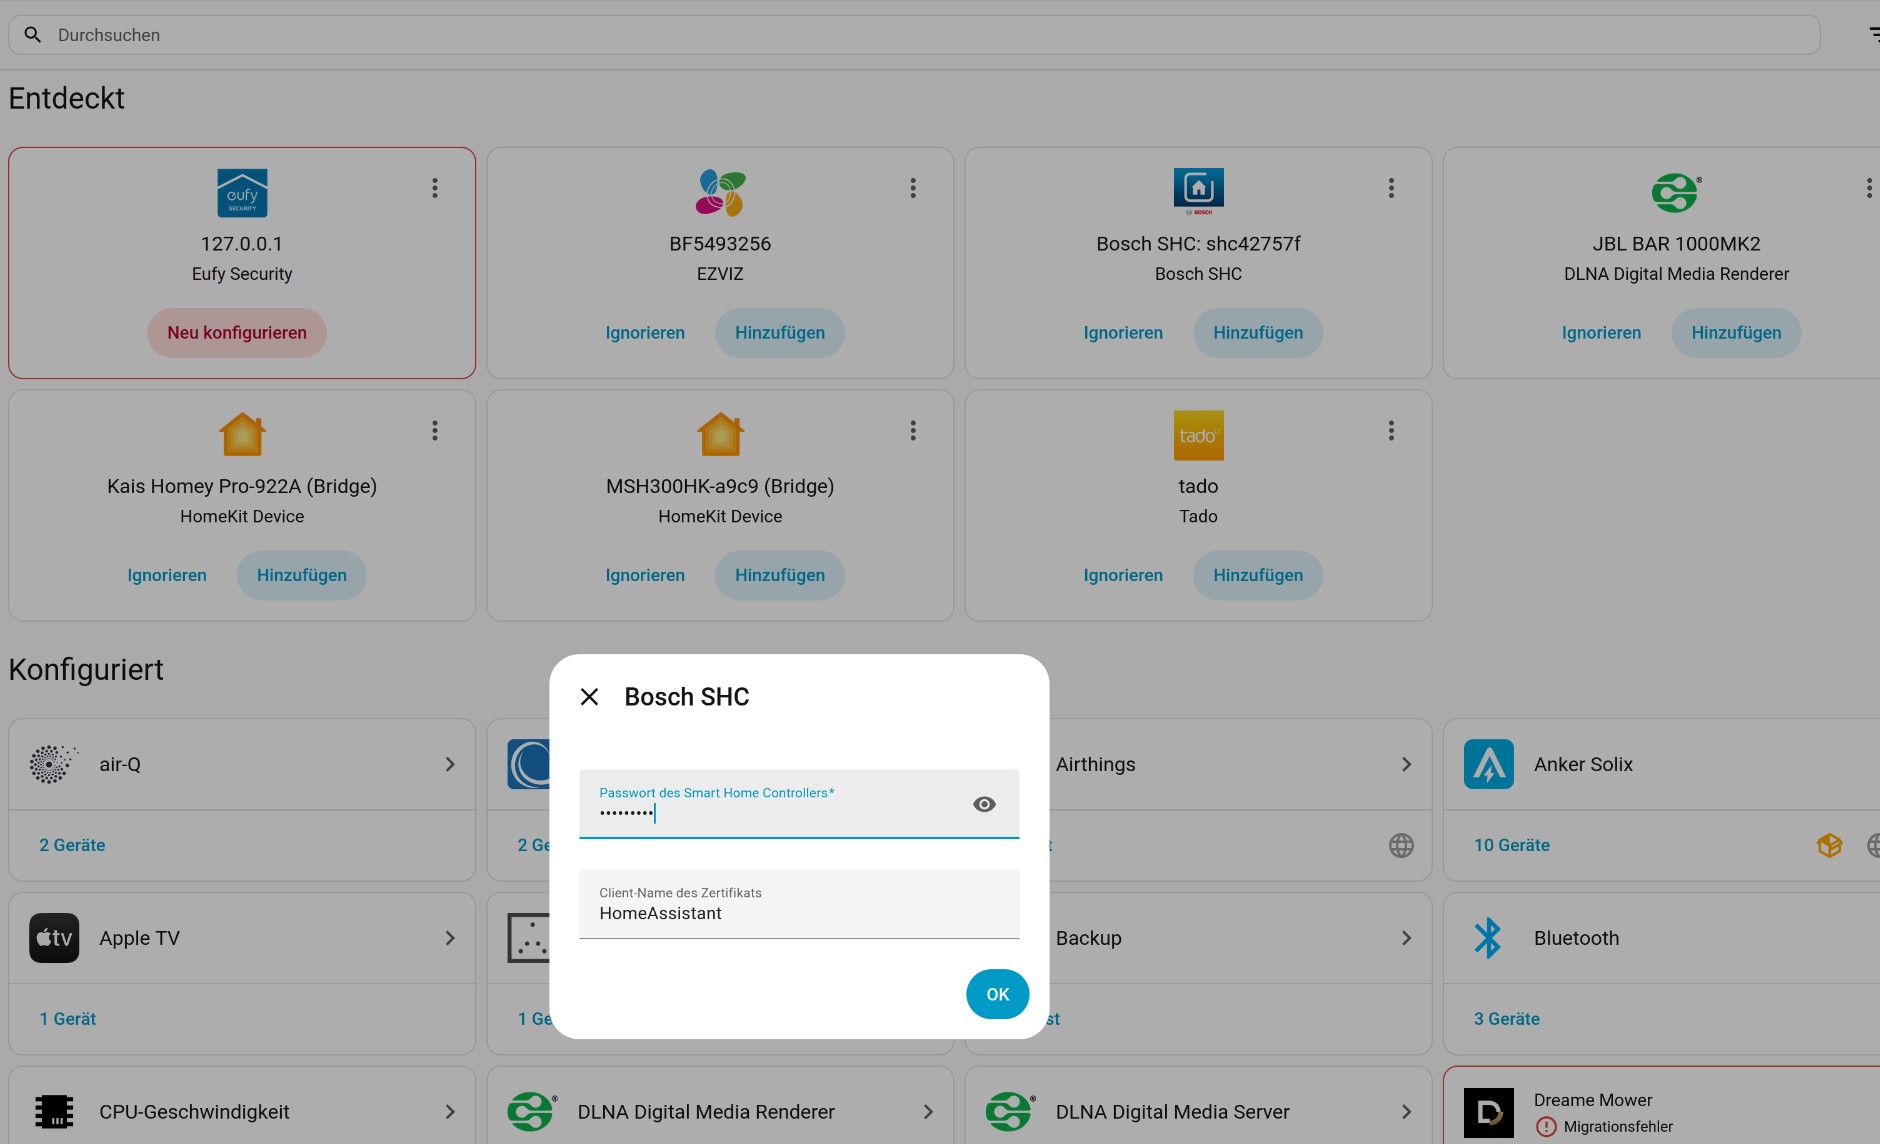Open the Bosch SHC card's three-dot menu

pyautogui.click(x=1391, y=188)
